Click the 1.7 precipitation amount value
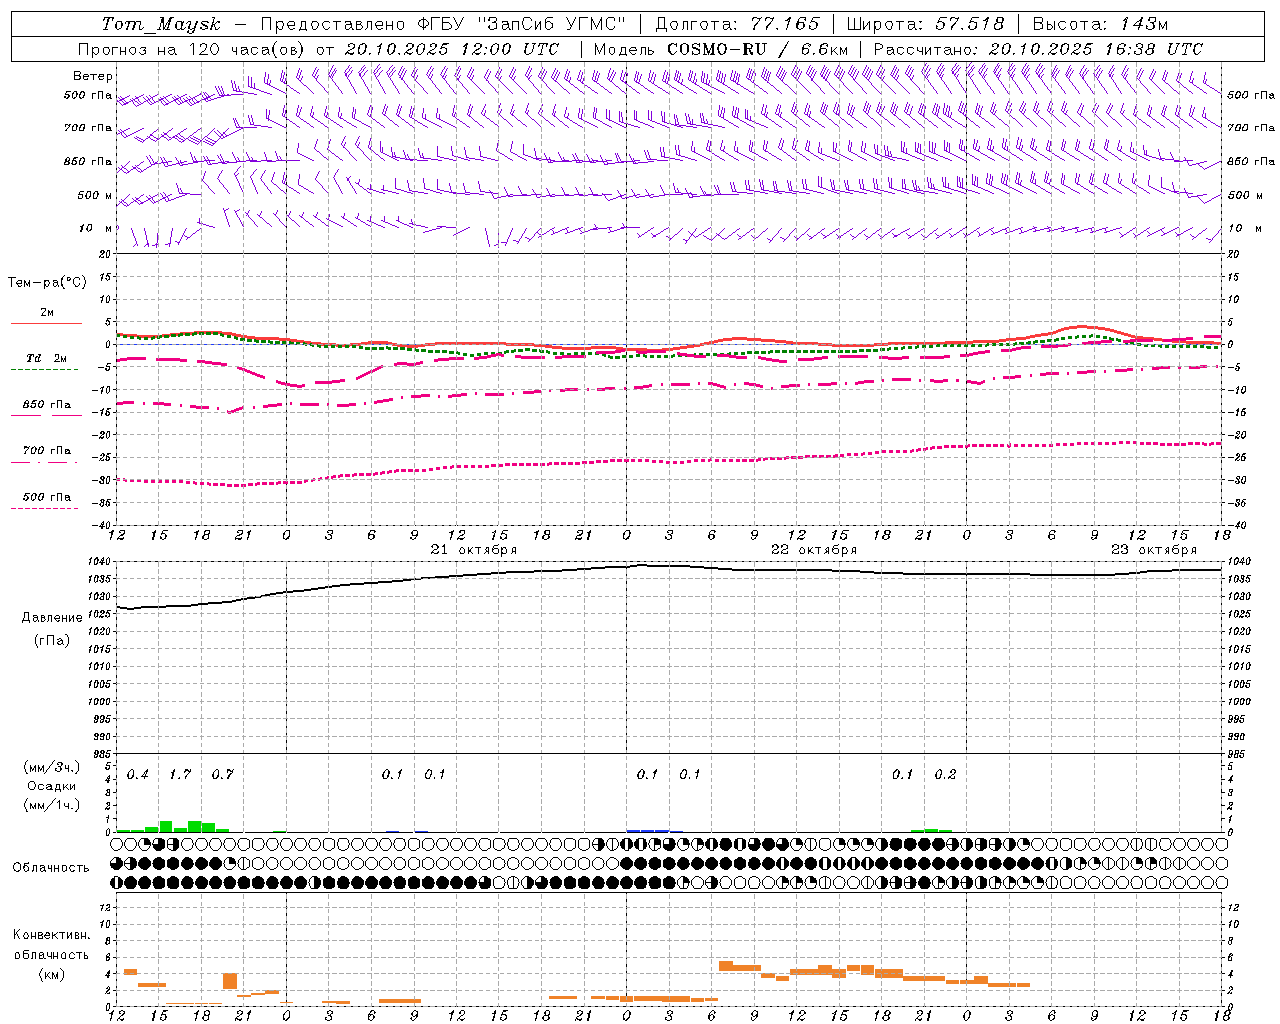The height and width of the screenshot is (1024, 1280). click(x=180, y=774)
